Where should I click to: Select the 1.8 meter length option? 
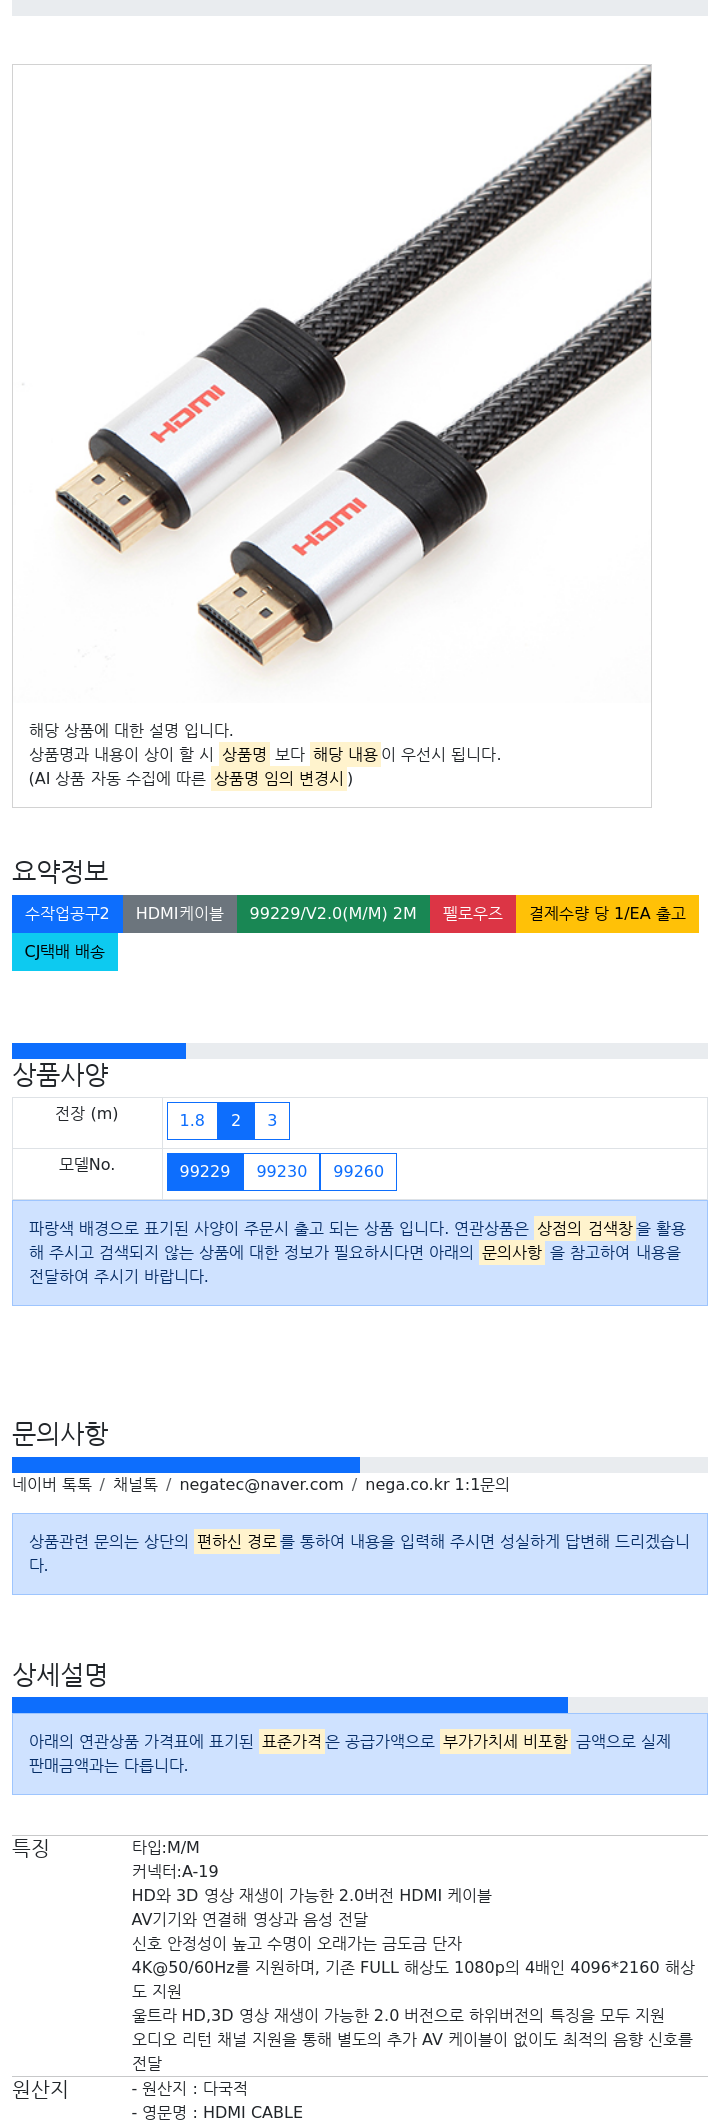192,1121
